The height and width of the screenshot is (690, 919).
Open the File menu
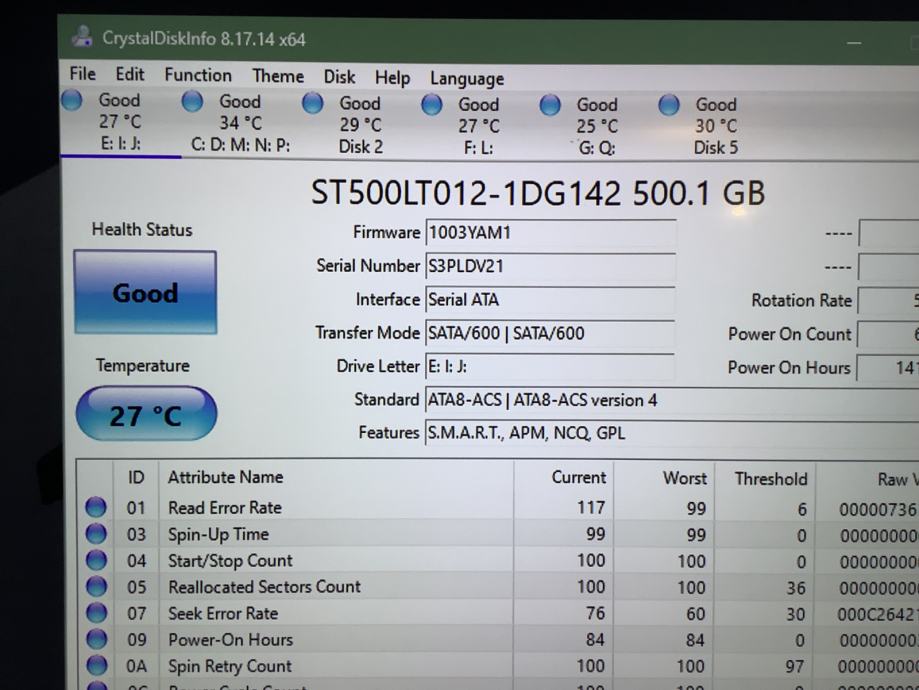(83, 74)
